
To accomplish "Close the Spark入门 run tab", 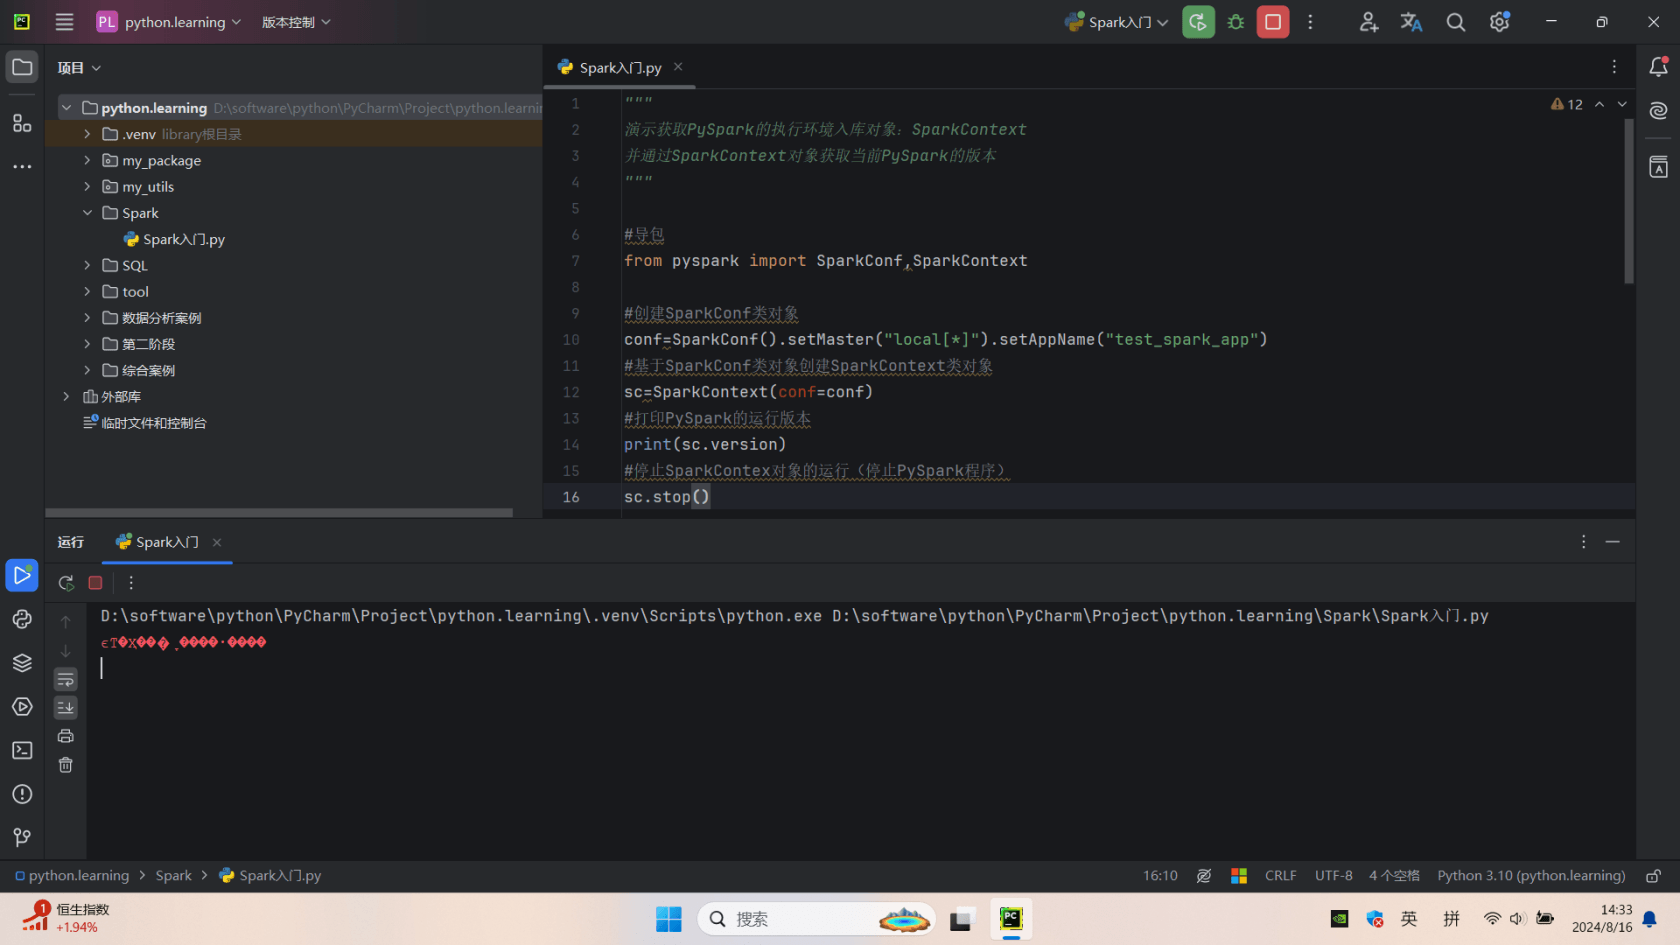I will click(217, 543).
